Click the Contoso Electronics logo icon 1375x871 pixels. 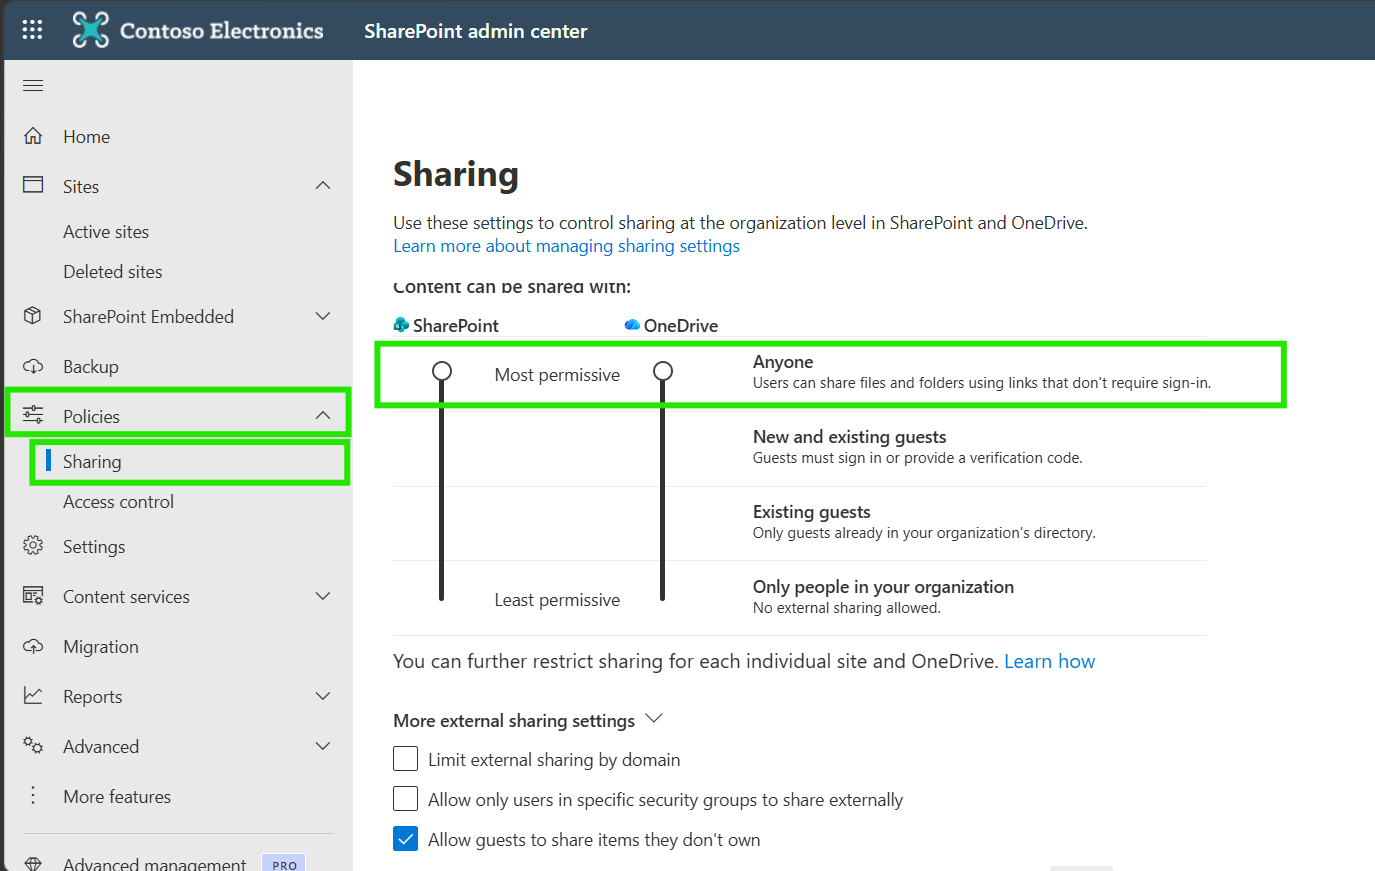pyautogui.click(x=91, y=30)
